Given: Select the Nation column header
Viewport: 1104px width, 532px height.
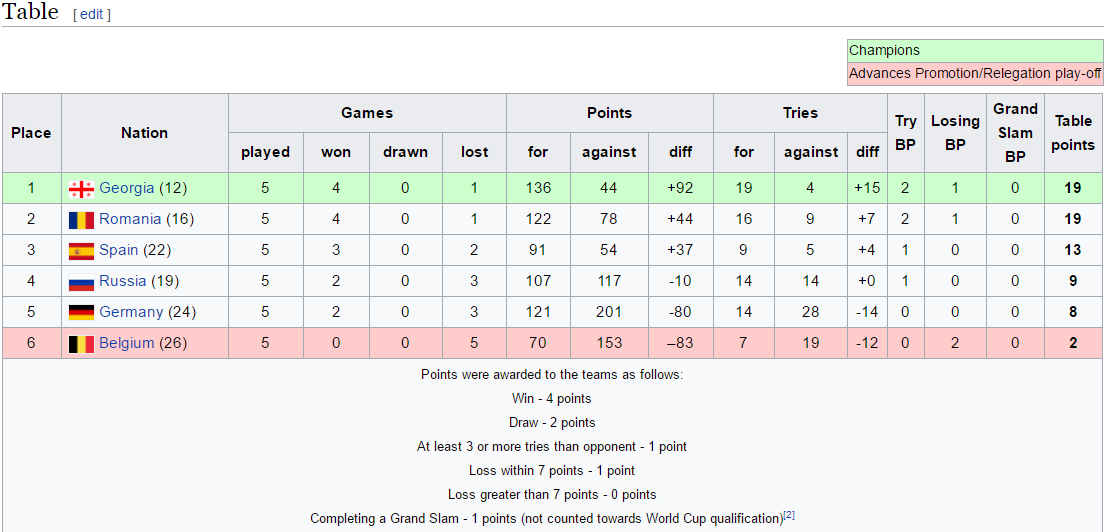Looking at the screenshot, I should click(x=145, y=133).
